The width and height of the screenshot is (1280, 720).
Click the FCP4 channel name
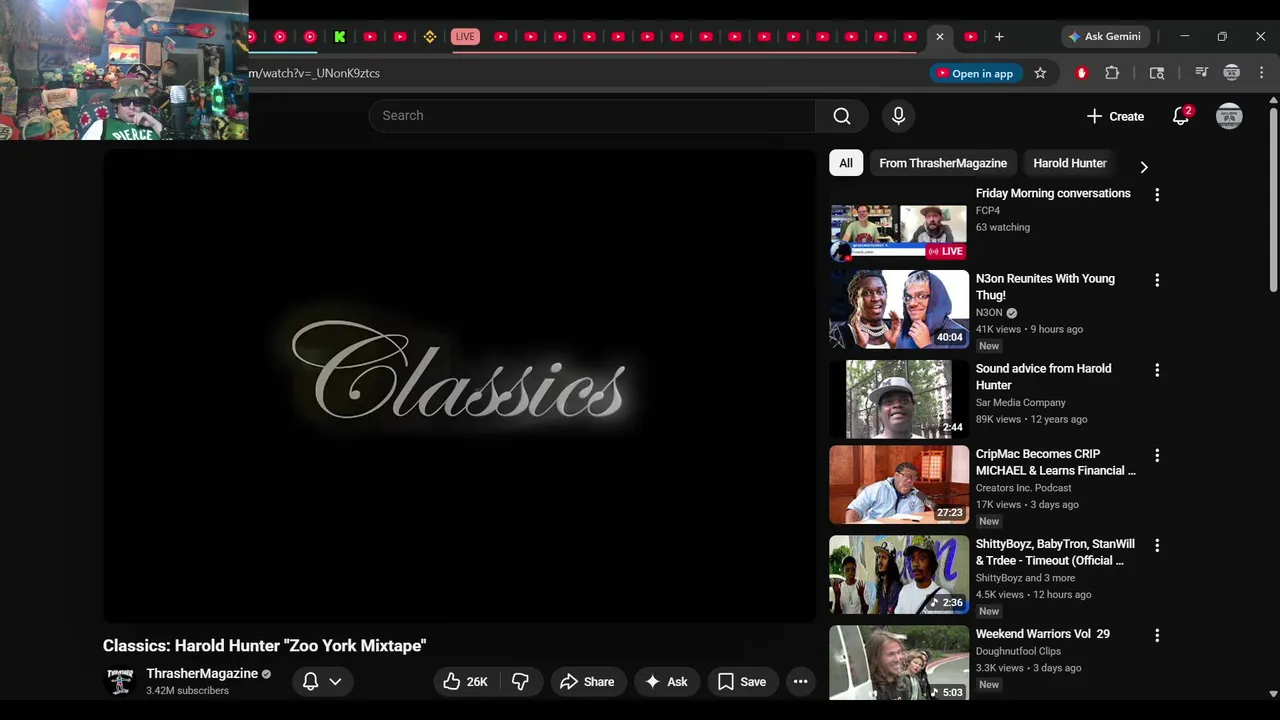(x=988, y=211)
